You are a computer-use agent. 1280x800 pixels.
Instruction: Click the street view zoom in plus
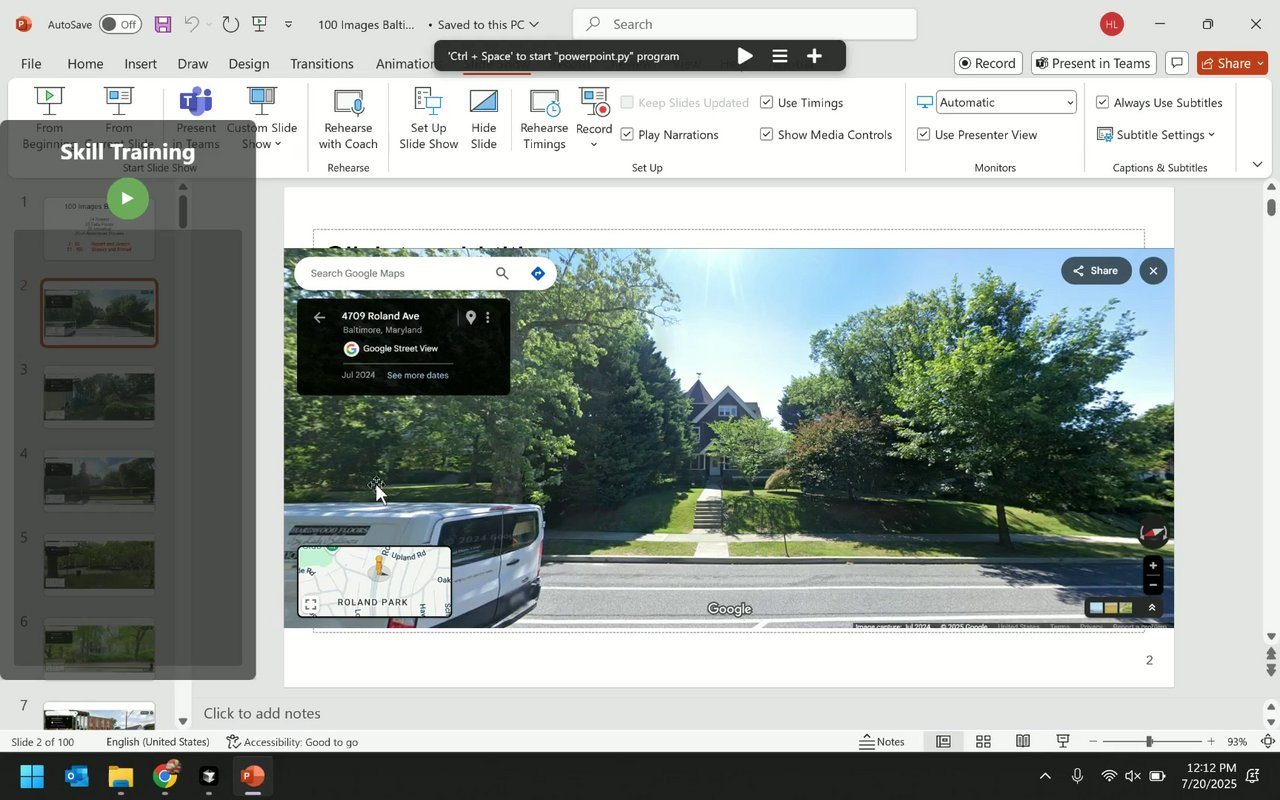pos(1153,565)
